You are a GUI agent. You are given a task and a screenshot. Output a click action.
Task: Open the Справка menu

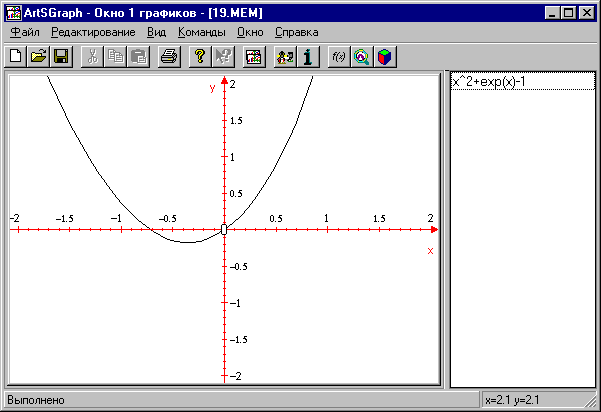point(296,32)
